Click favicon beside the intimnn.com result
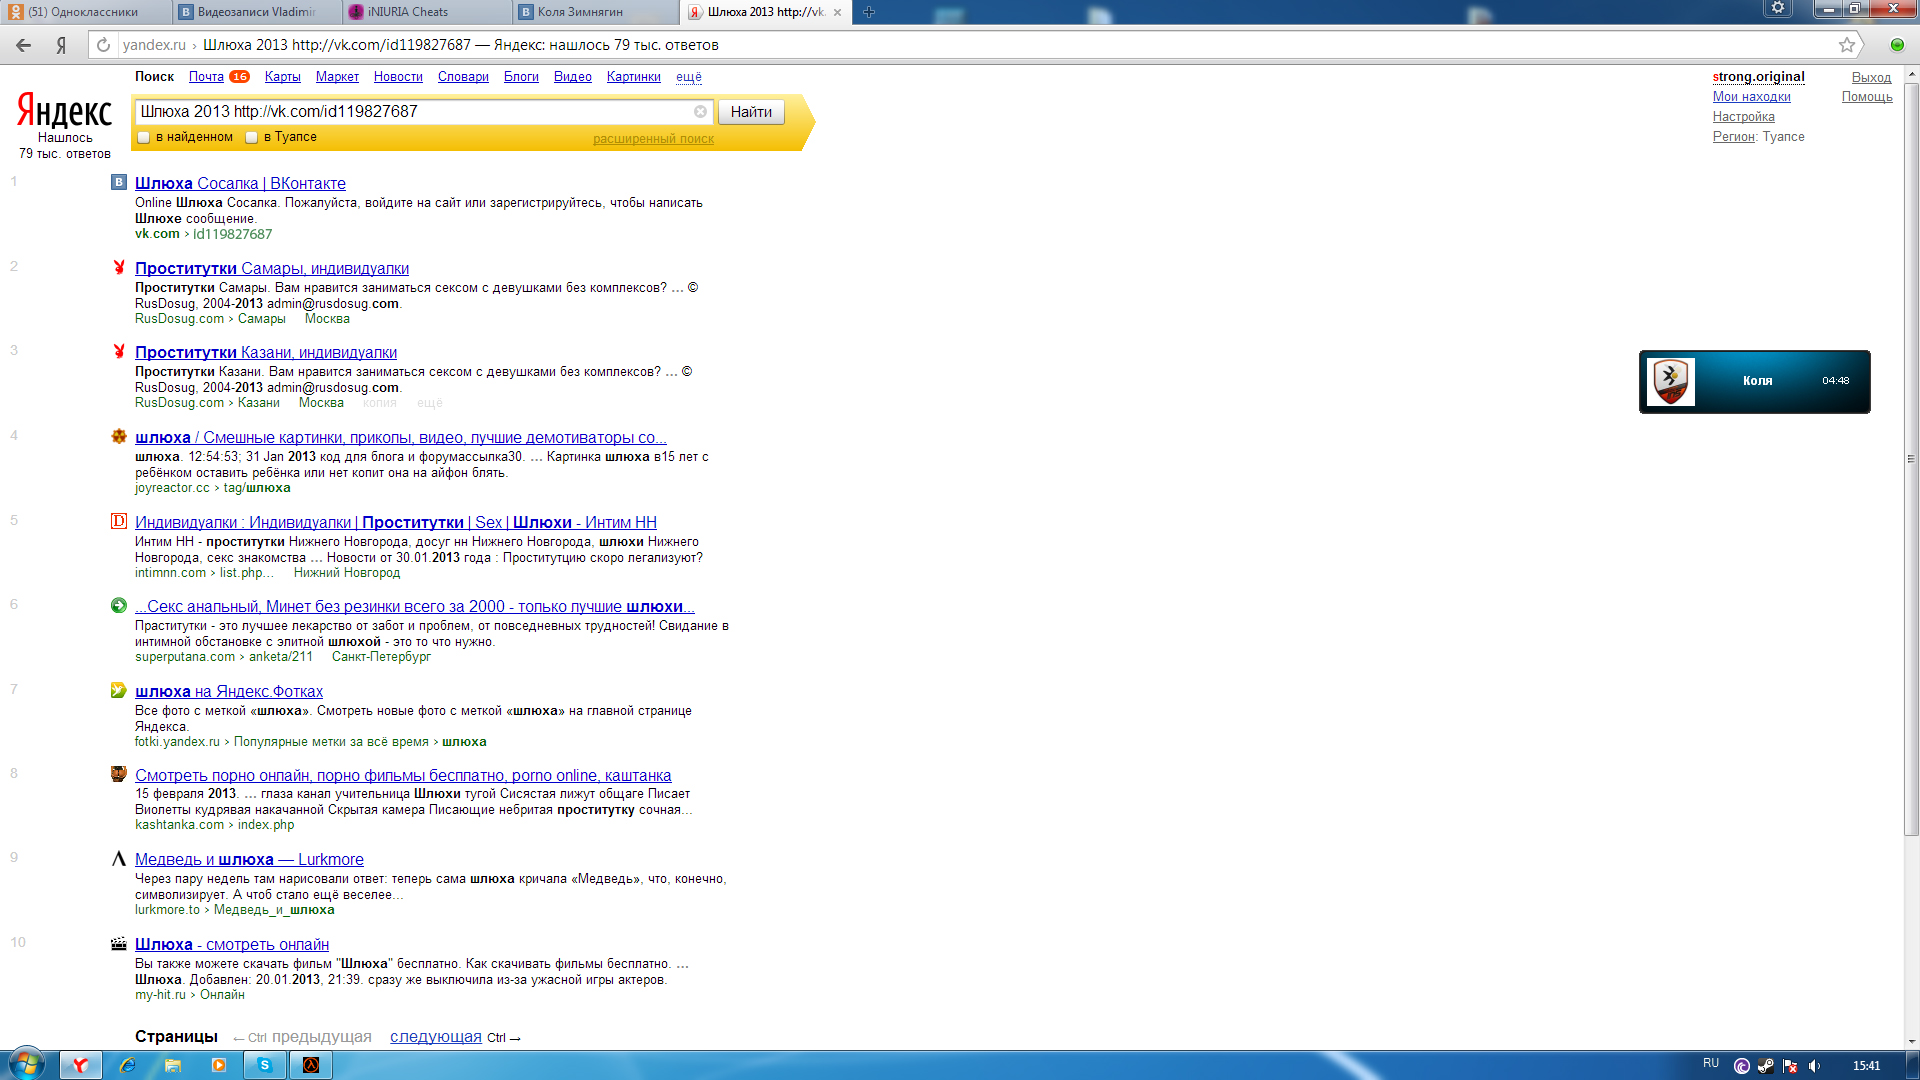1920x1080 pixels. point(119,521)
